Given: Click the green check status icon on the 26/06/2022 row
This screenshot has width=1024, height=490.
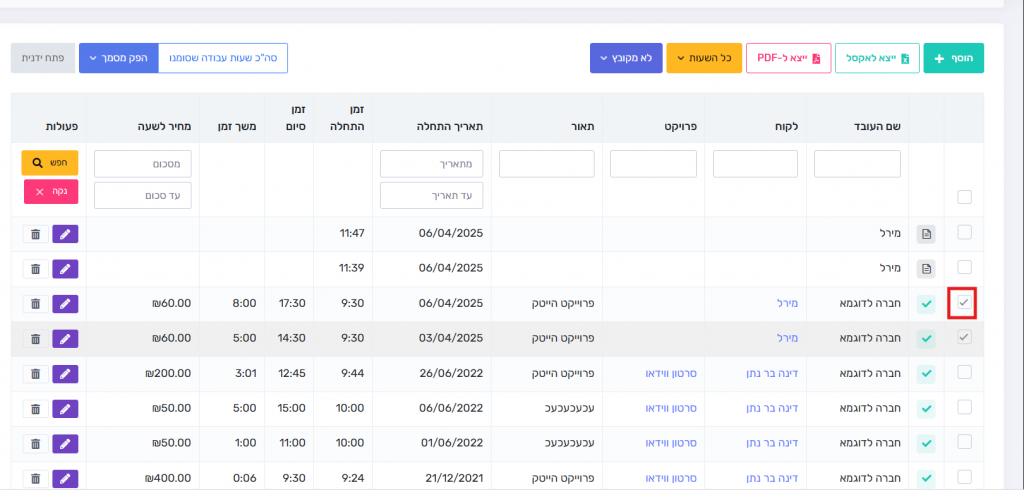Looking at the screenshot, I should tap(926, 374).
